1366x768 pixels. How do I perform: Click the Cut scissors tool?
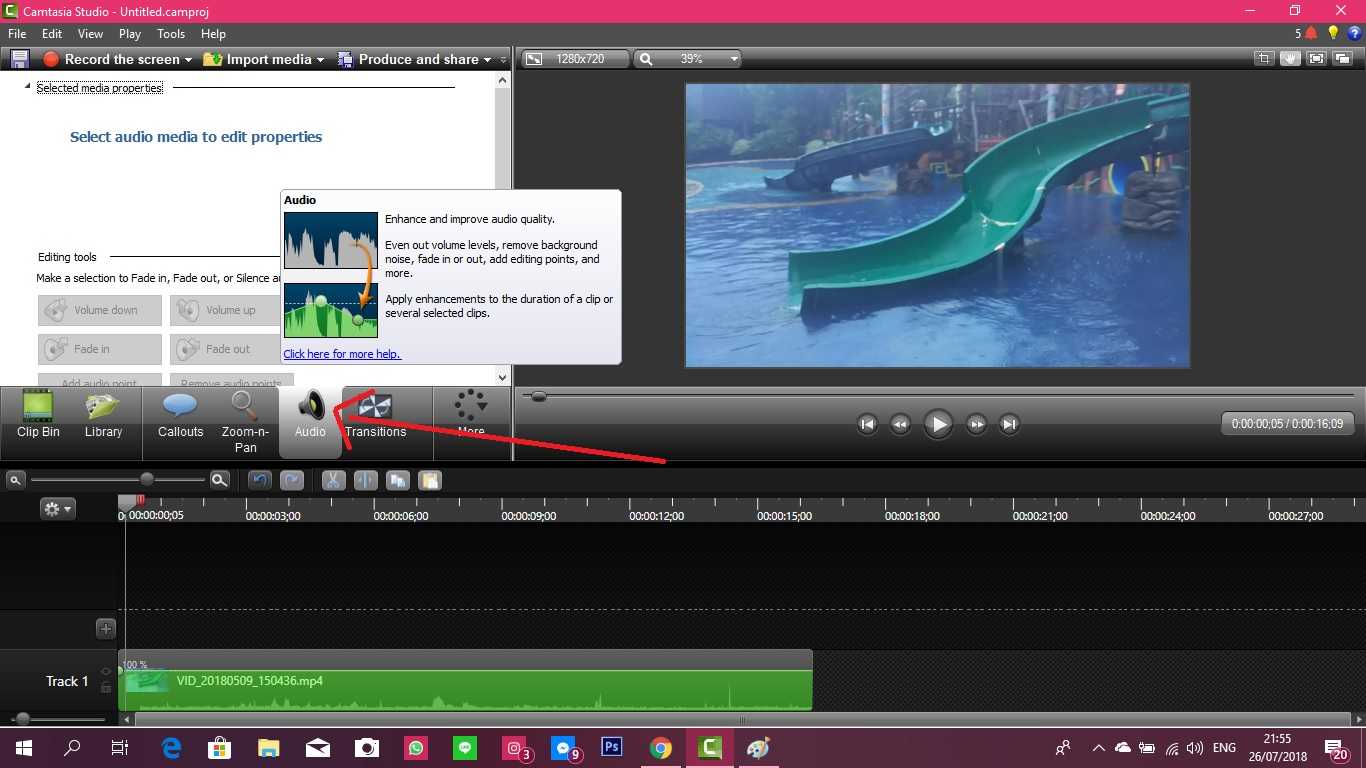tap(334, 480)
